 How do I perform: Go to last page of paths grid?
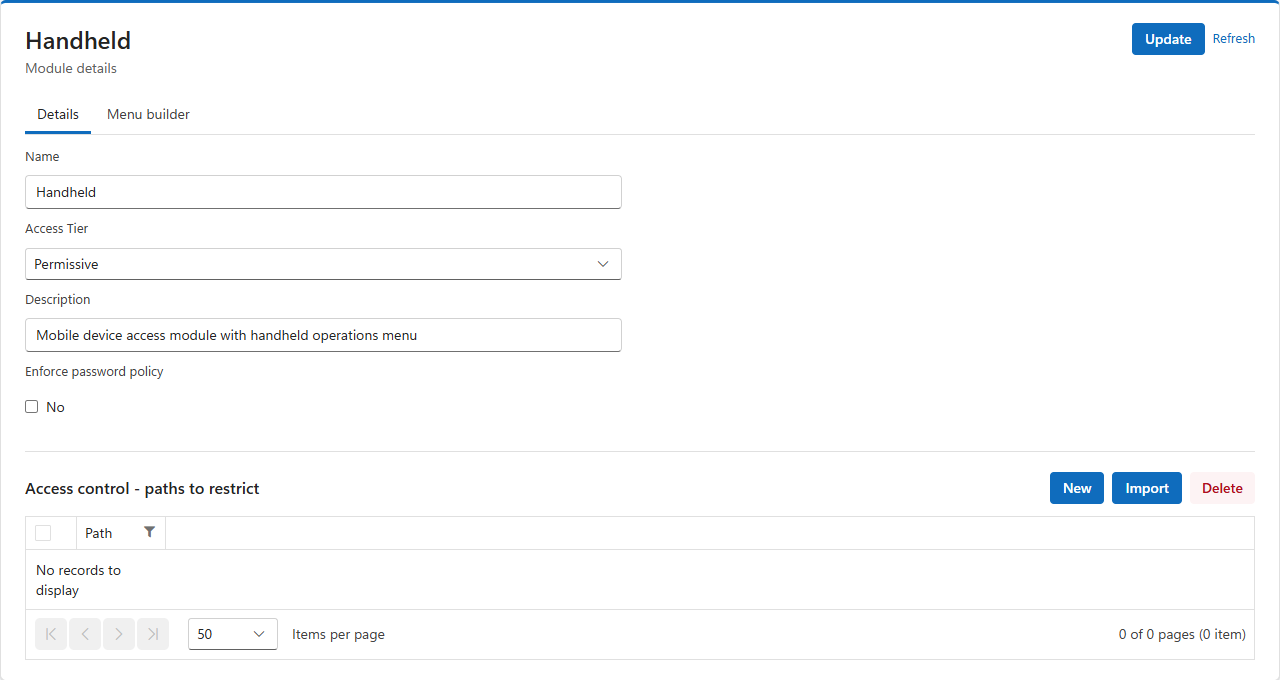(x=153, y=634)
